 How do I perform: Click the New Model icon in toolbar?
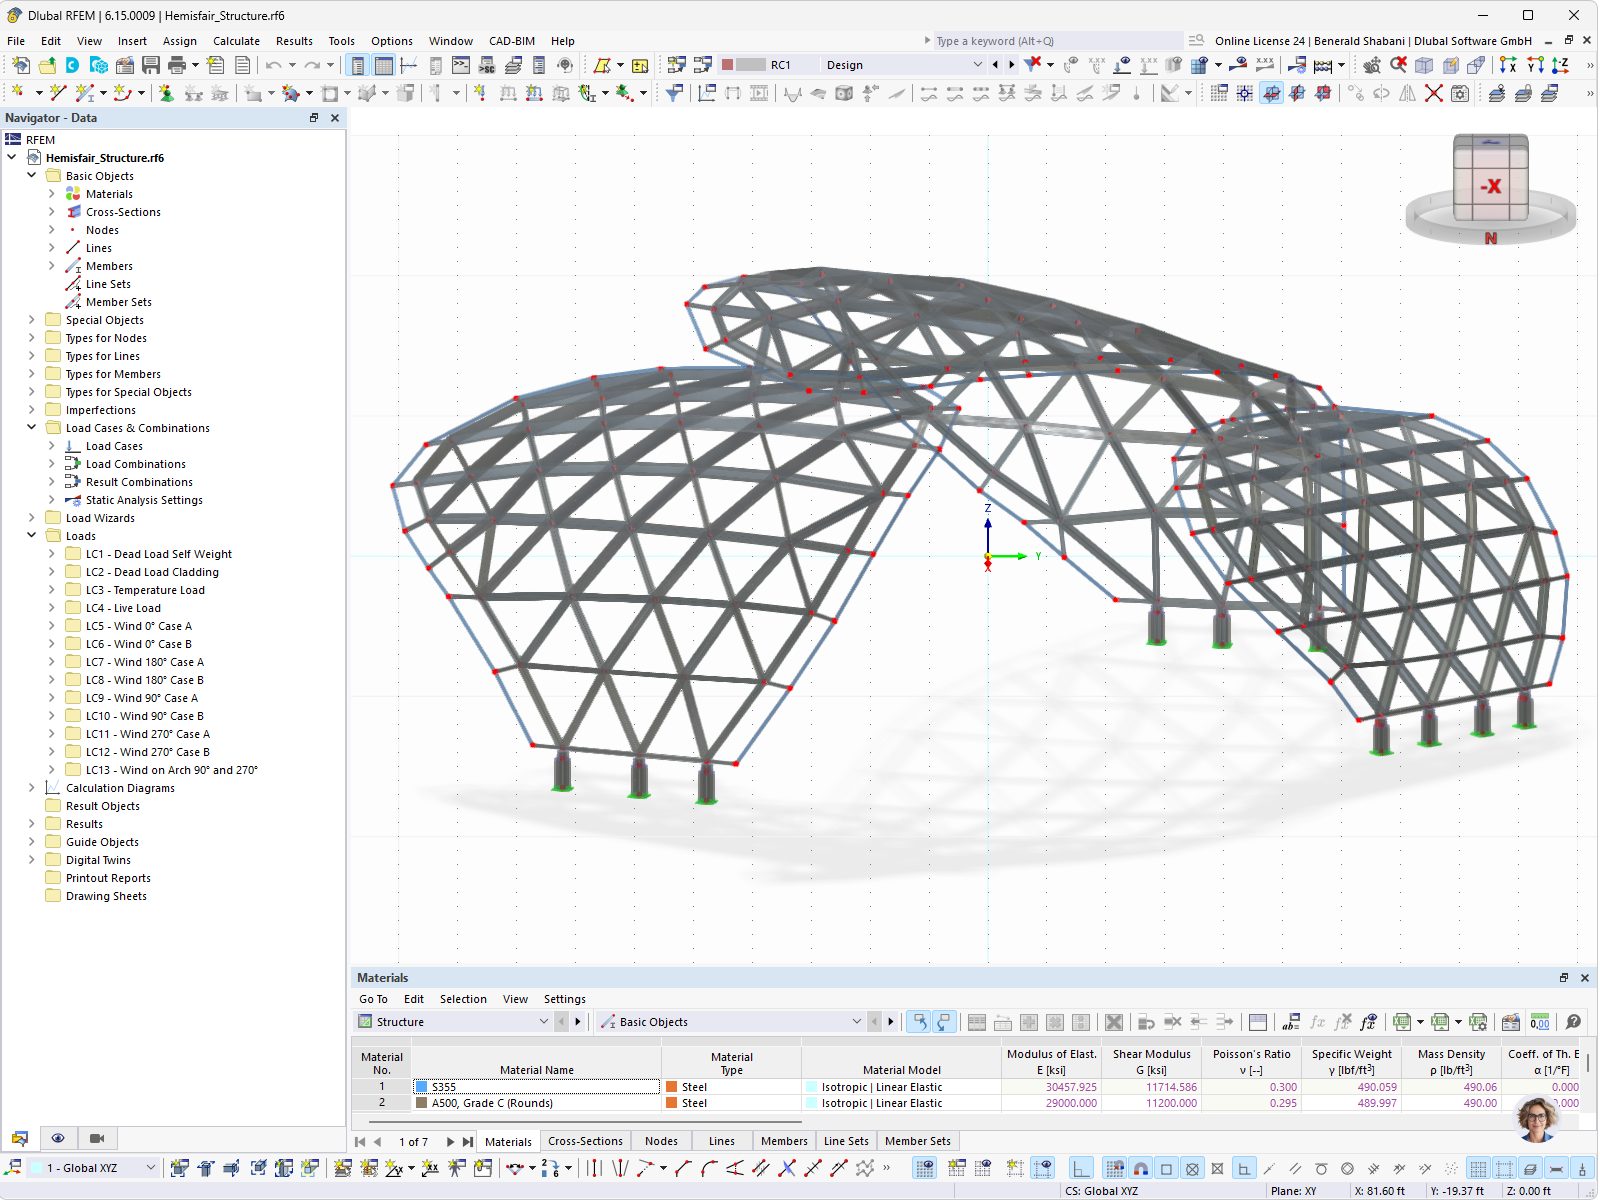20,65
